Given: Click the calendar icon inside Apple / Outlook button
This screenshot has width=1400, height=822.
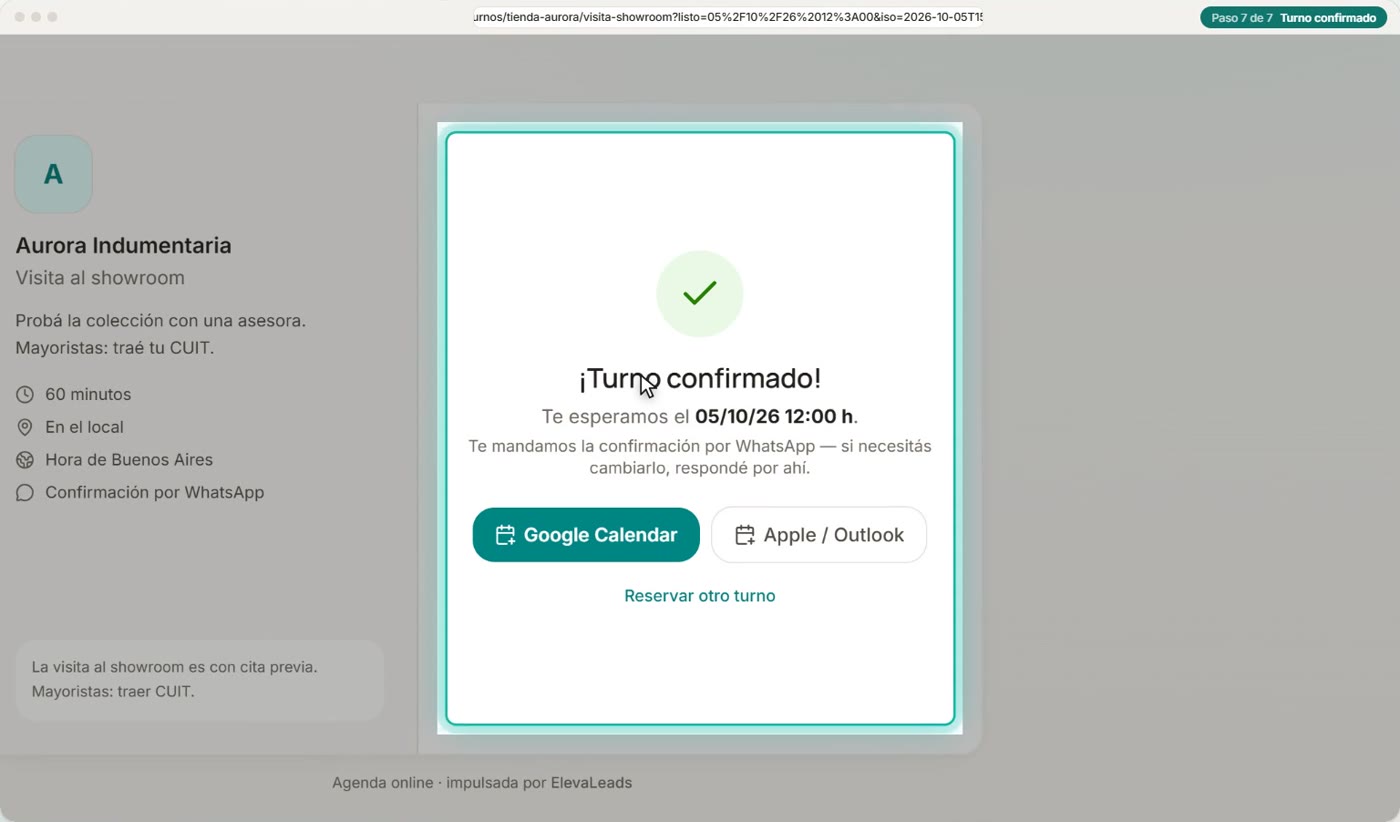Looking at the screenshot, I should [744, 535].
